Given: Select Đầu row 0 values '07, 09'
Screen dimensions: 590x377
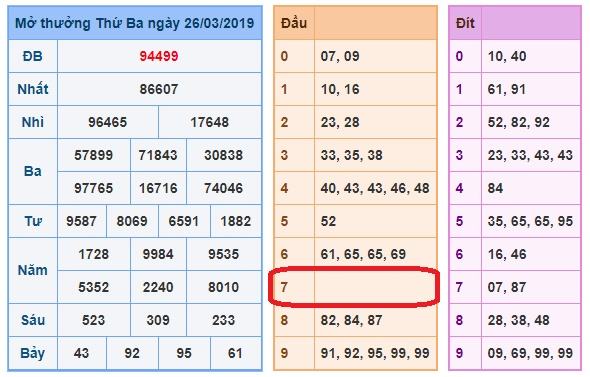Looking at the screenshot, I should [340, 56].
